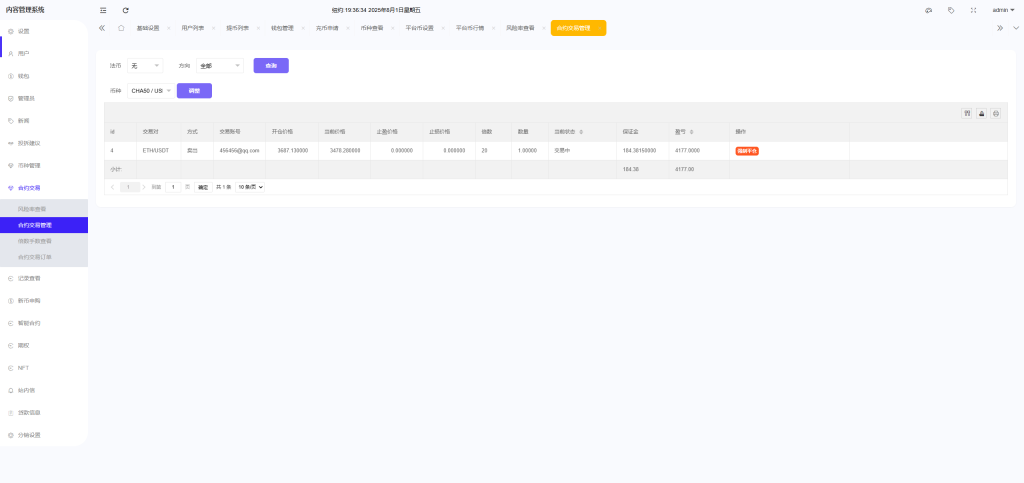Change the 10 条/页 page size selector

pos(250,187)
